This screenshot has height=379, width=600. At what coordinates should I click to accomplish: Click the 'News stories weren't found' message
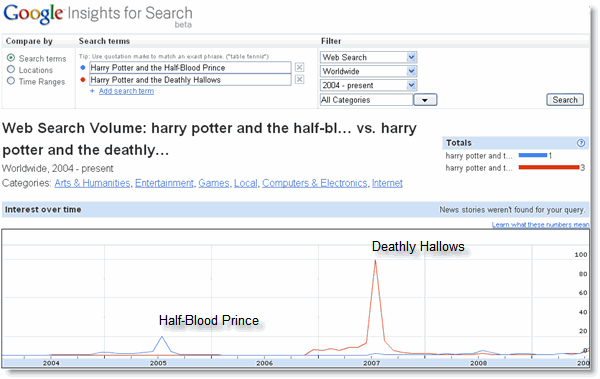[x=512, y=210]
